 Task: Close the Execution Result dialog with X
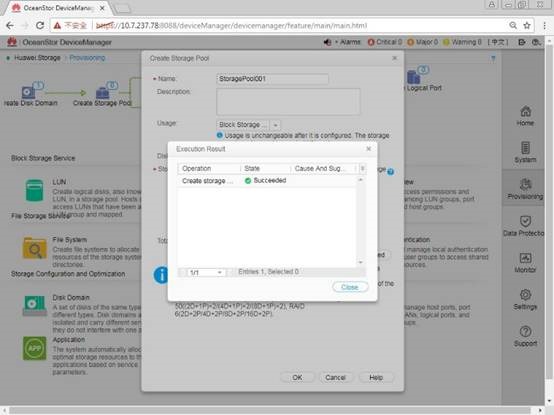point(369,149)
